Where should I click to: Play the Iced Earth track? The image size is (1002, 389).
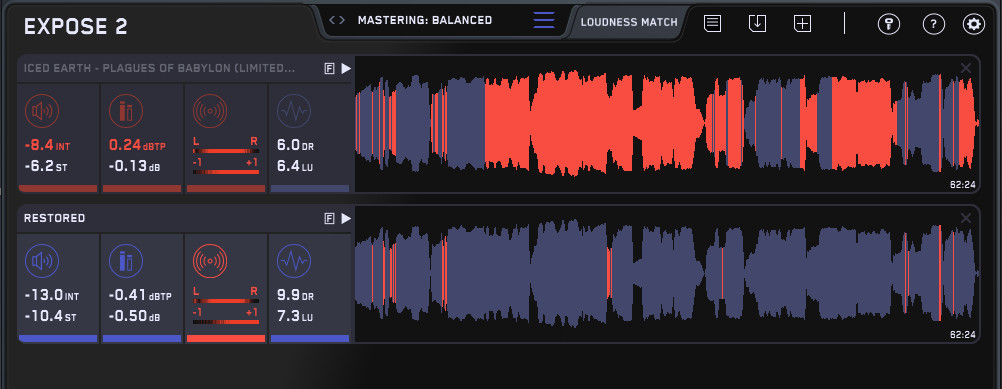click(x=346, y=69)
